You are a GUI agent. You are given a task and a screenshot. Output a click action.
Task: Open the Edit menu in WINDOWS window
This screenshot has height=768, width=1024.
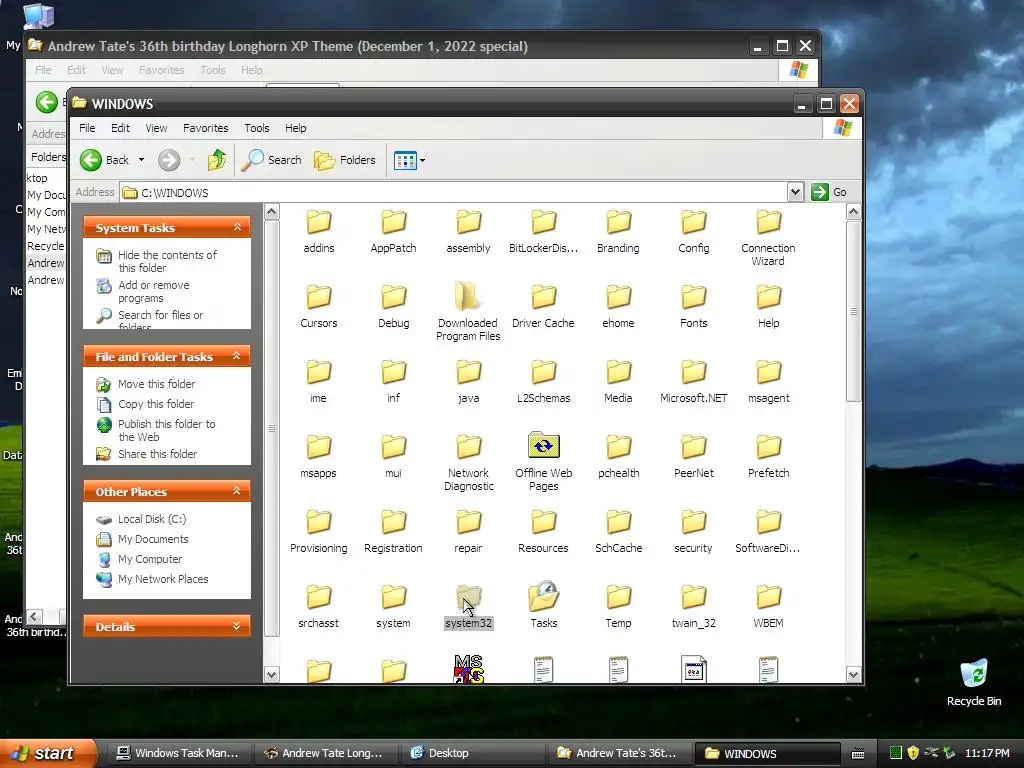120,128
